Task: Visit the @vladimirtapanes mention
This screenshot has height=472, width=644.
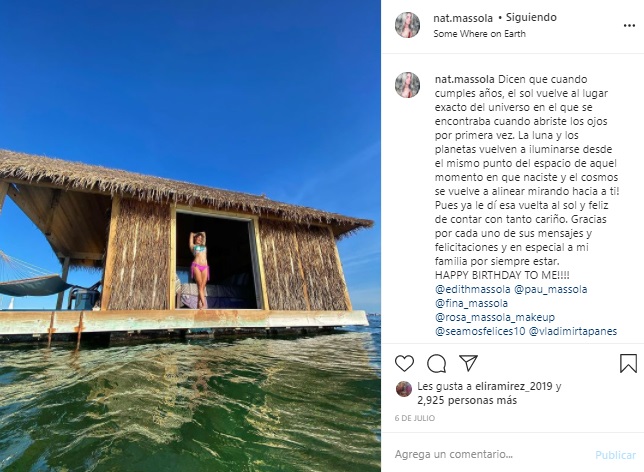Action: tap(573, 331)
